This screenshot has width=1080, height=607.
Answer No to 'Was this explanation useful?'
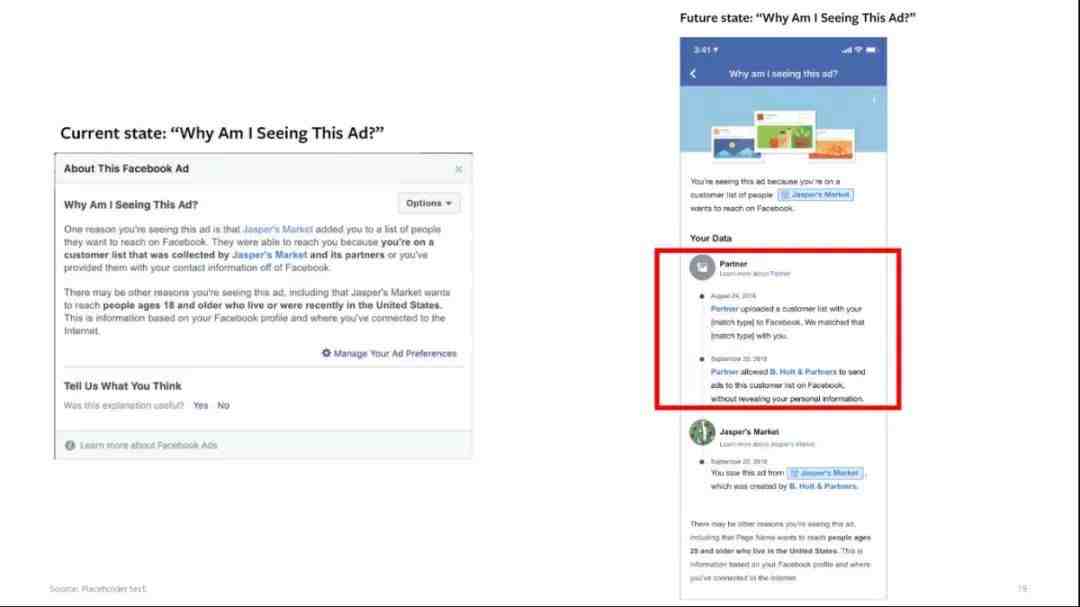(223, 405)
